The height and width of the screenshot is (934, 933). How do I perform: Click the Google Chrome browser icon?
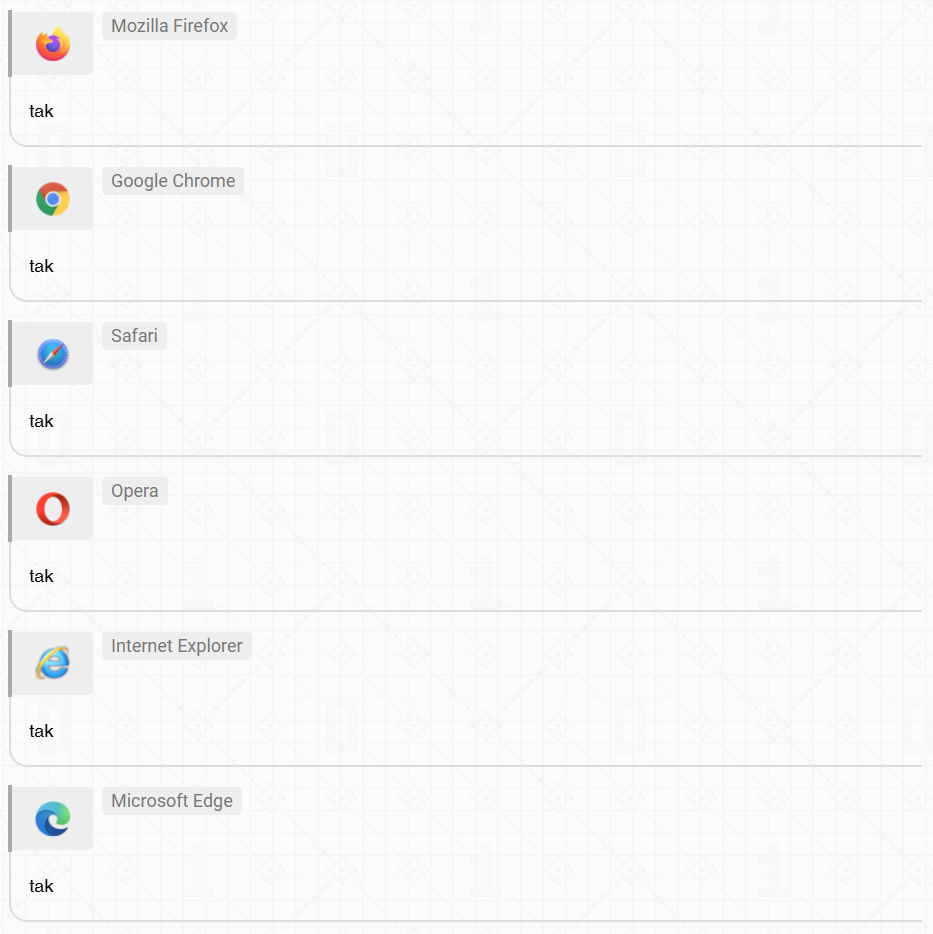tap(53, 199)
